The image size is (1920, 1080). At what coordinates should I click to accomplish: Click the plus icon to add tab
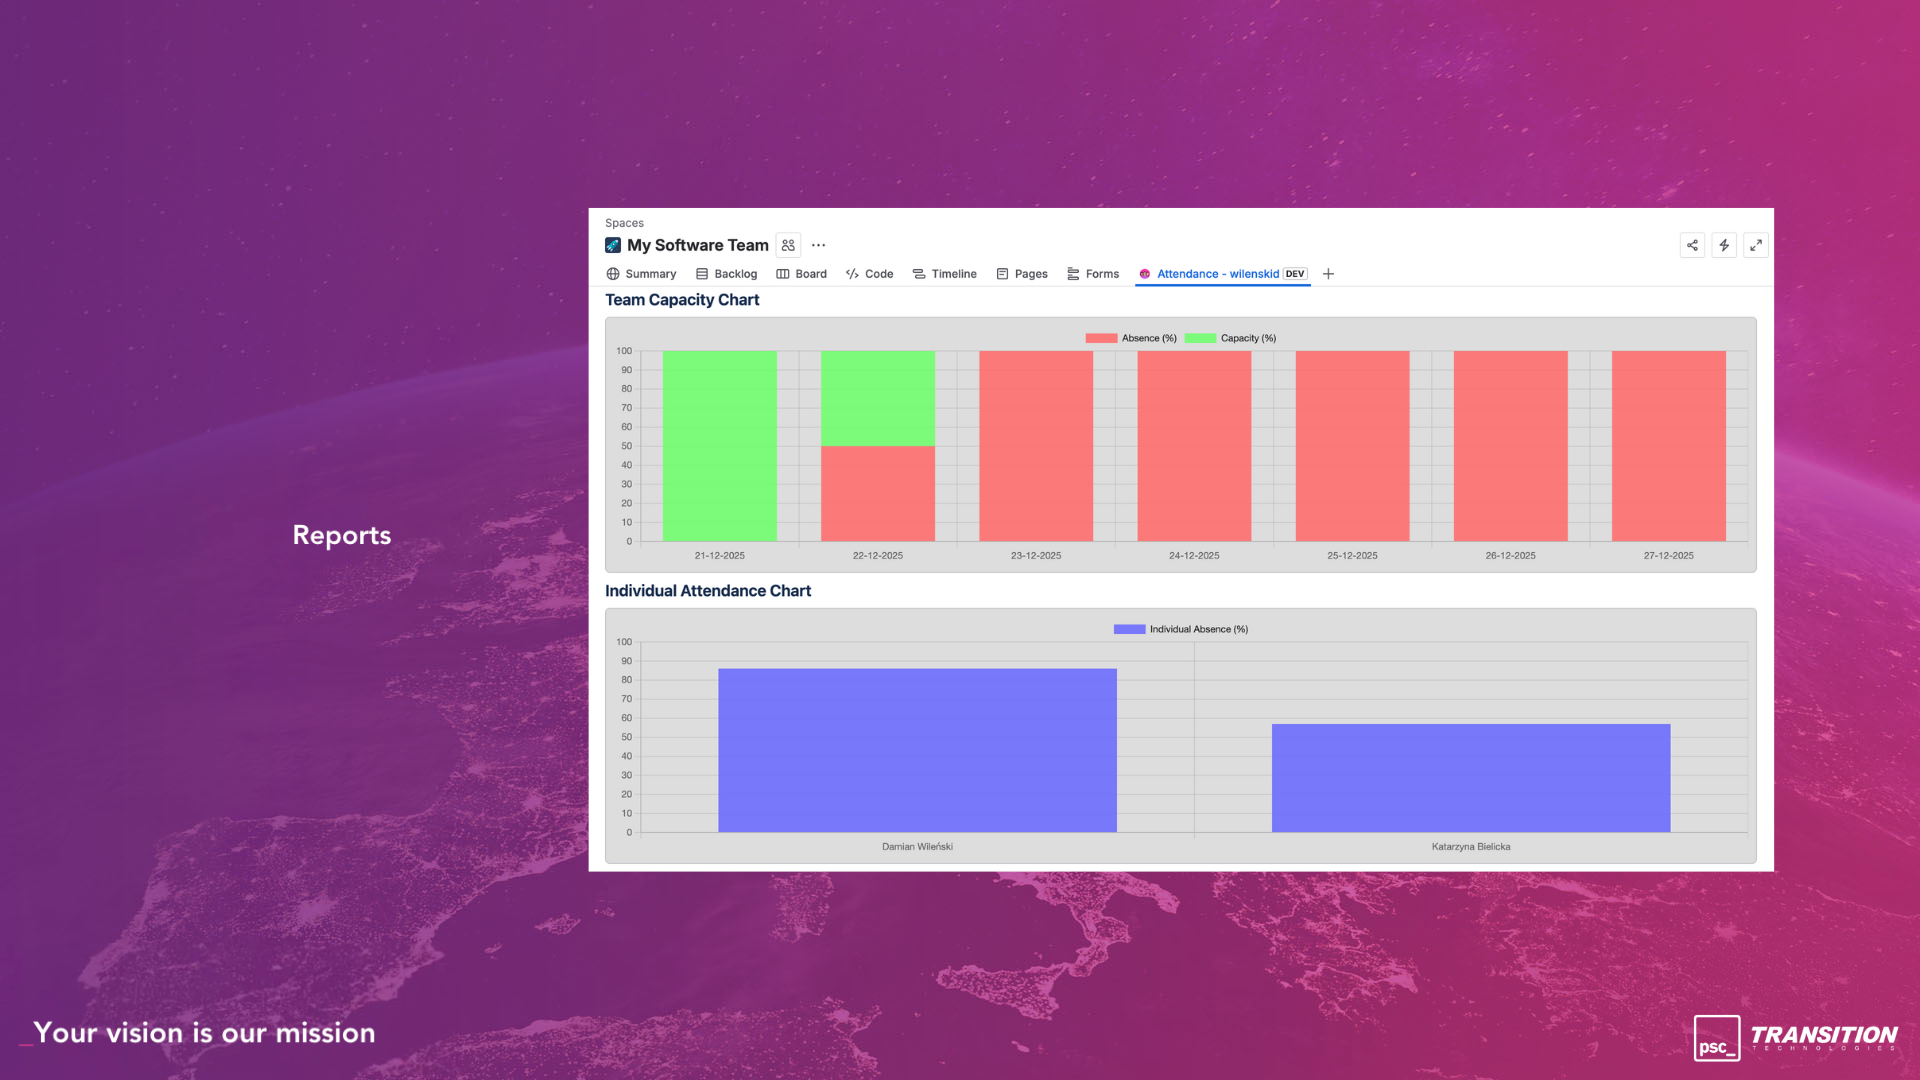tap(1328, 274)
